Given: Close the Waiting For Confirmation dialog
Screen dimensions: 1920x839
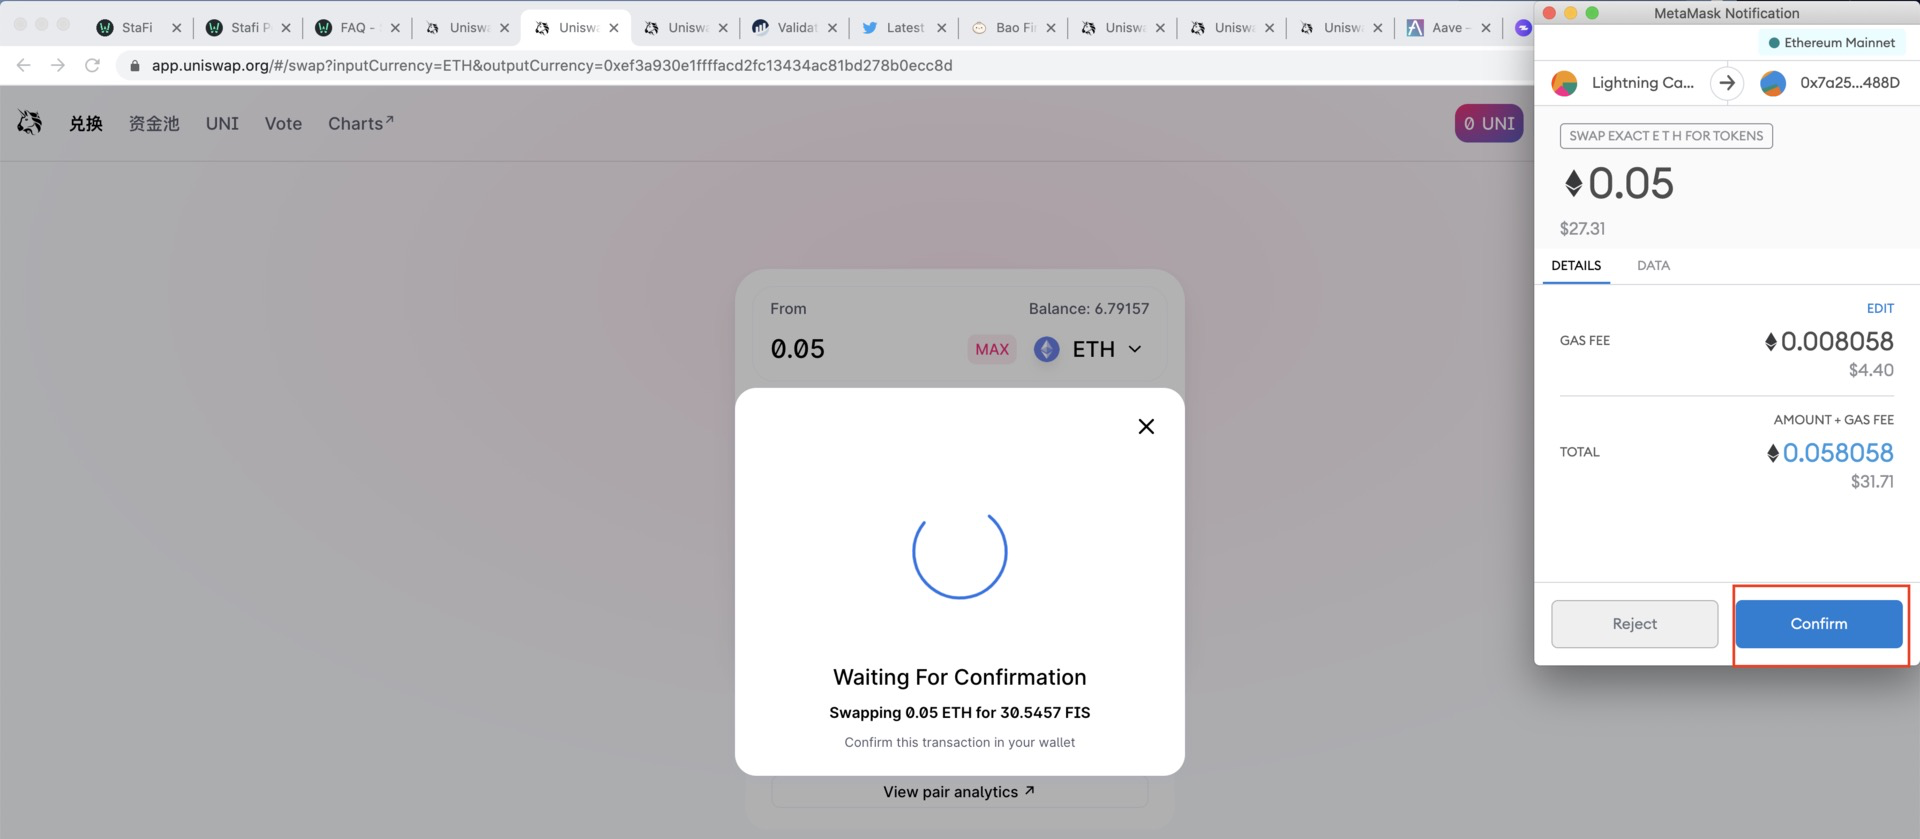Looking at the screenshot, I should (1146, 427).
